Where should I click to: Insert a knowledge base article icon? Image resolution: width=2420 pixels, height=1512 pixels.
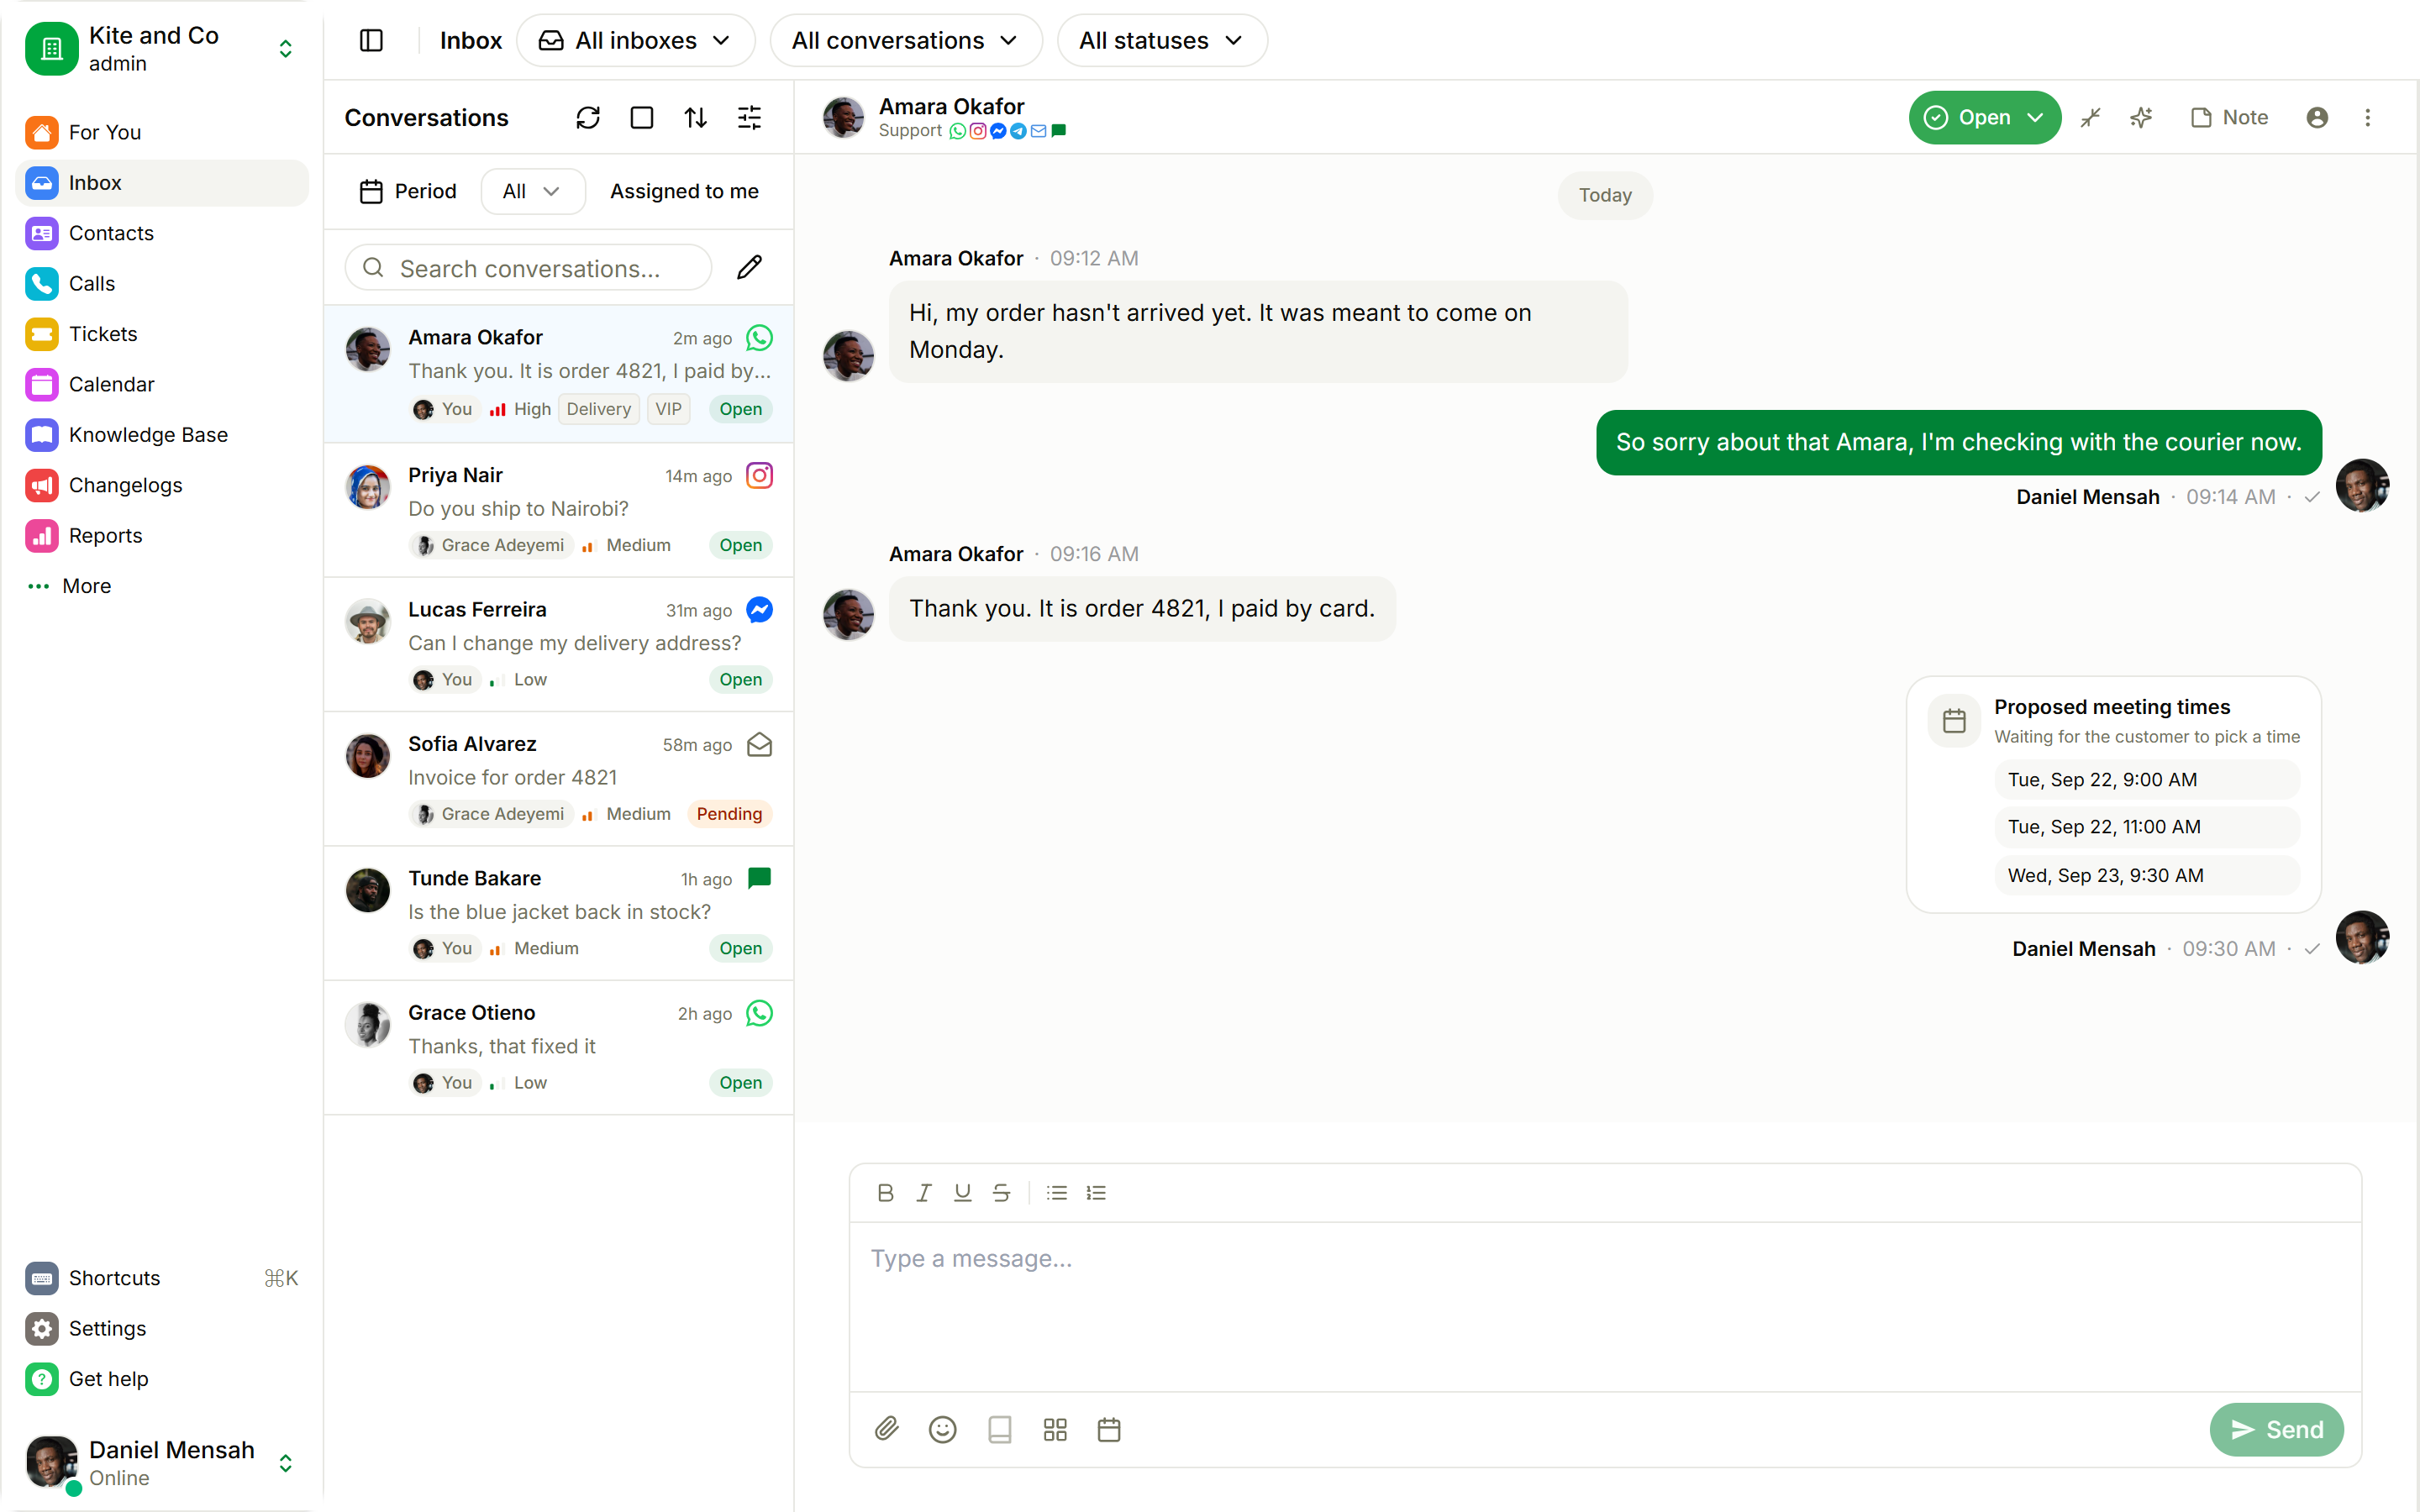tap(999, 1429)
